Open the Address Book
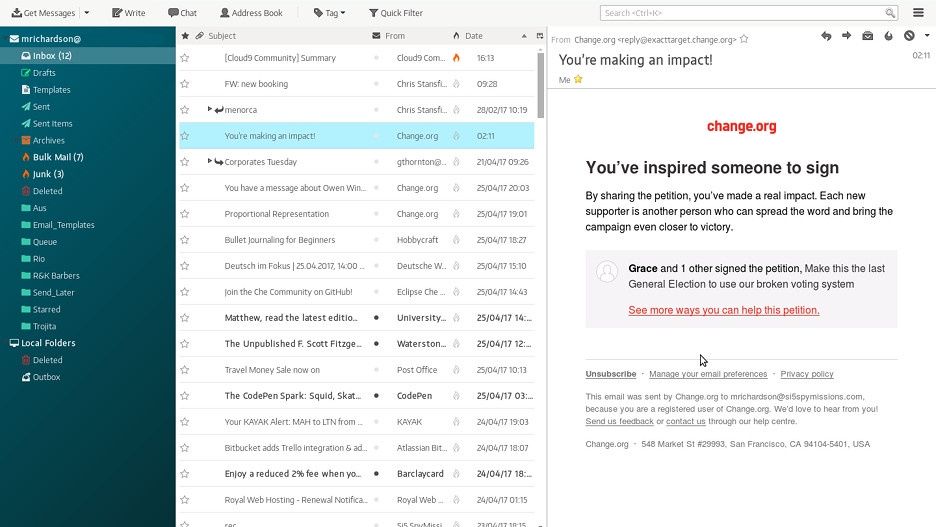Screen dimensions: 936x527 (x=251, y=13)
